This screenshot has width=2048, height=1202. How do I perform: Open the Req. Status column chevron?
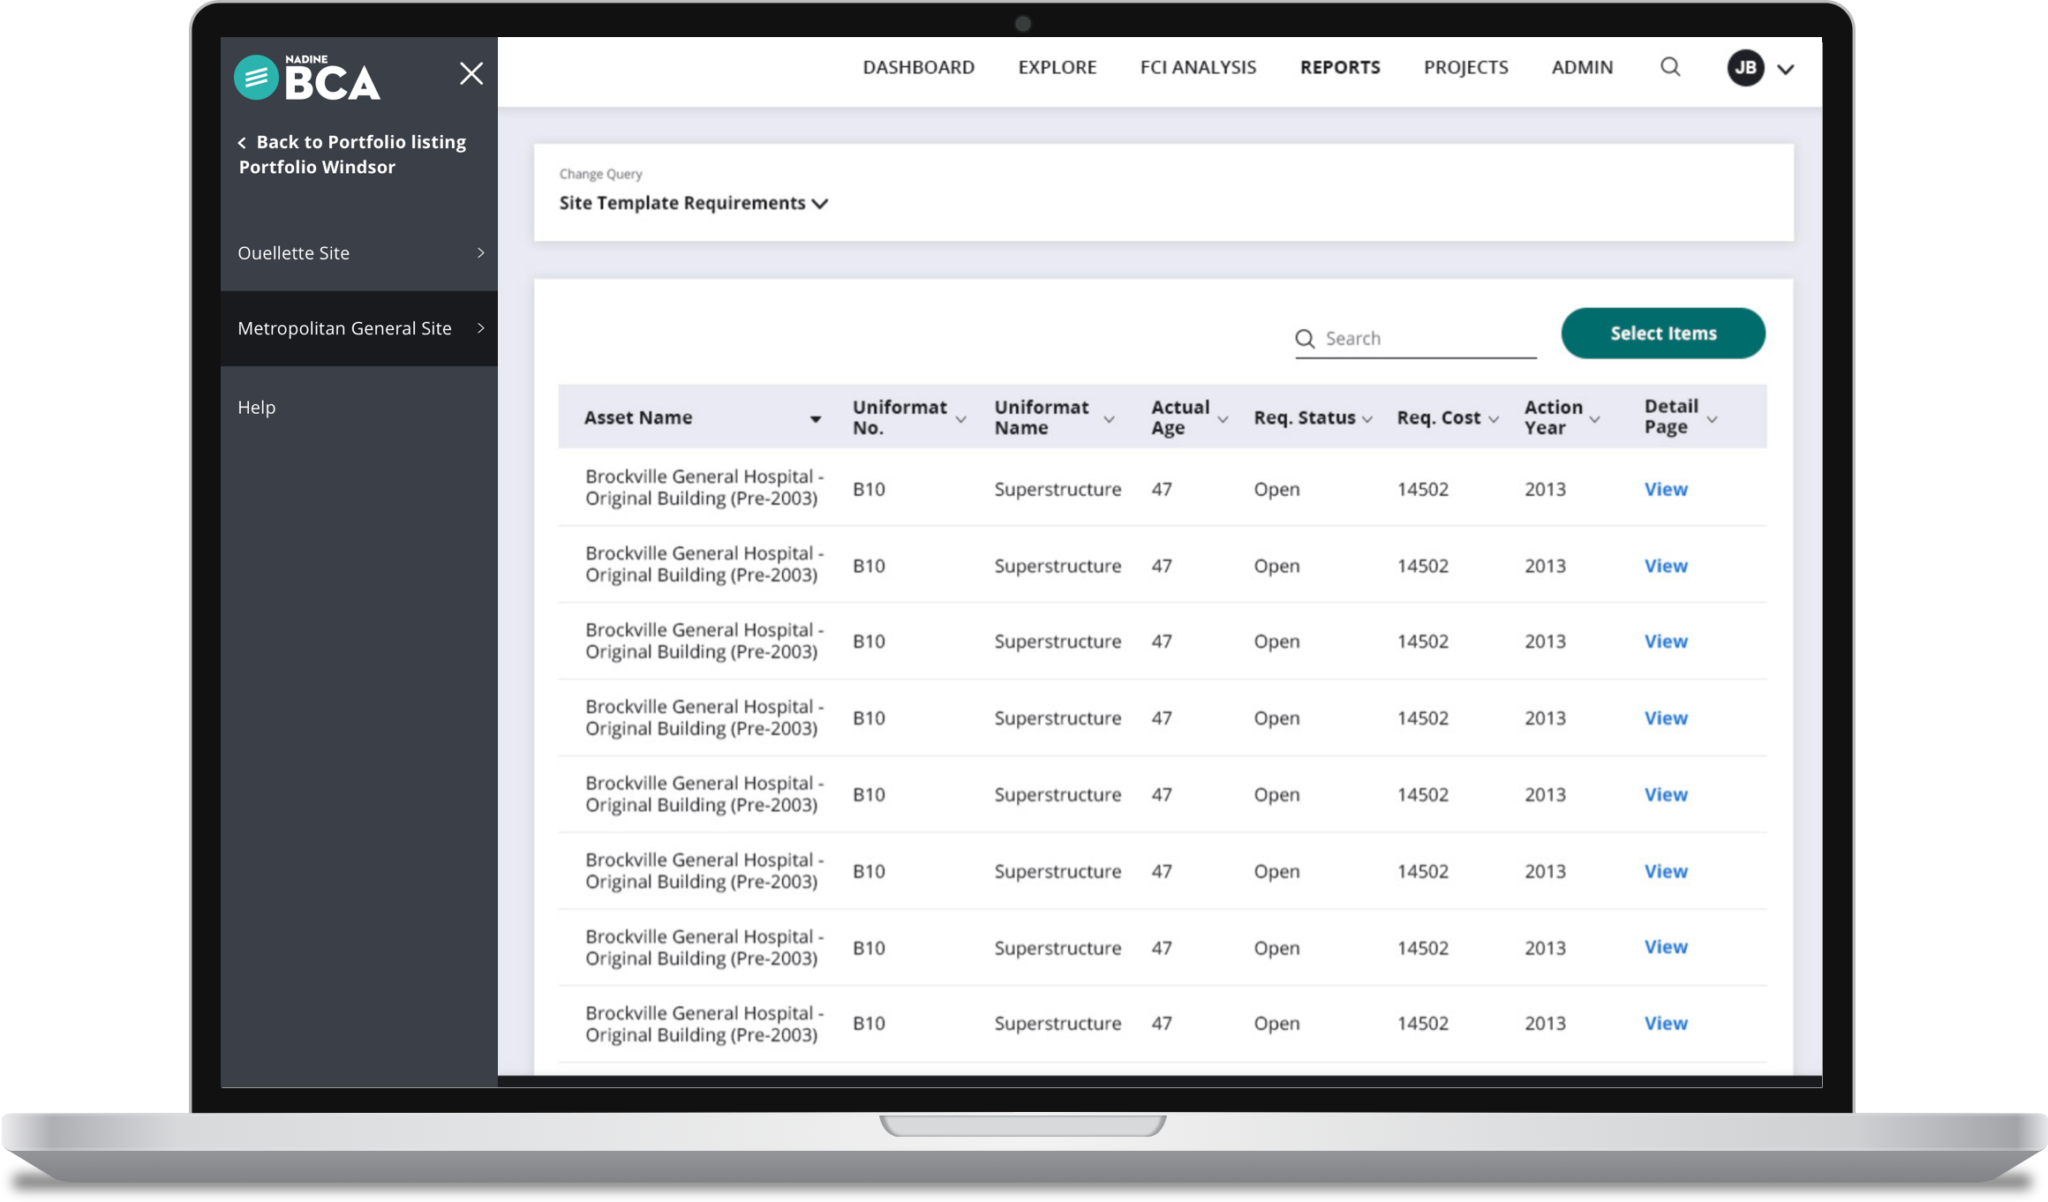click(1367, 419)
